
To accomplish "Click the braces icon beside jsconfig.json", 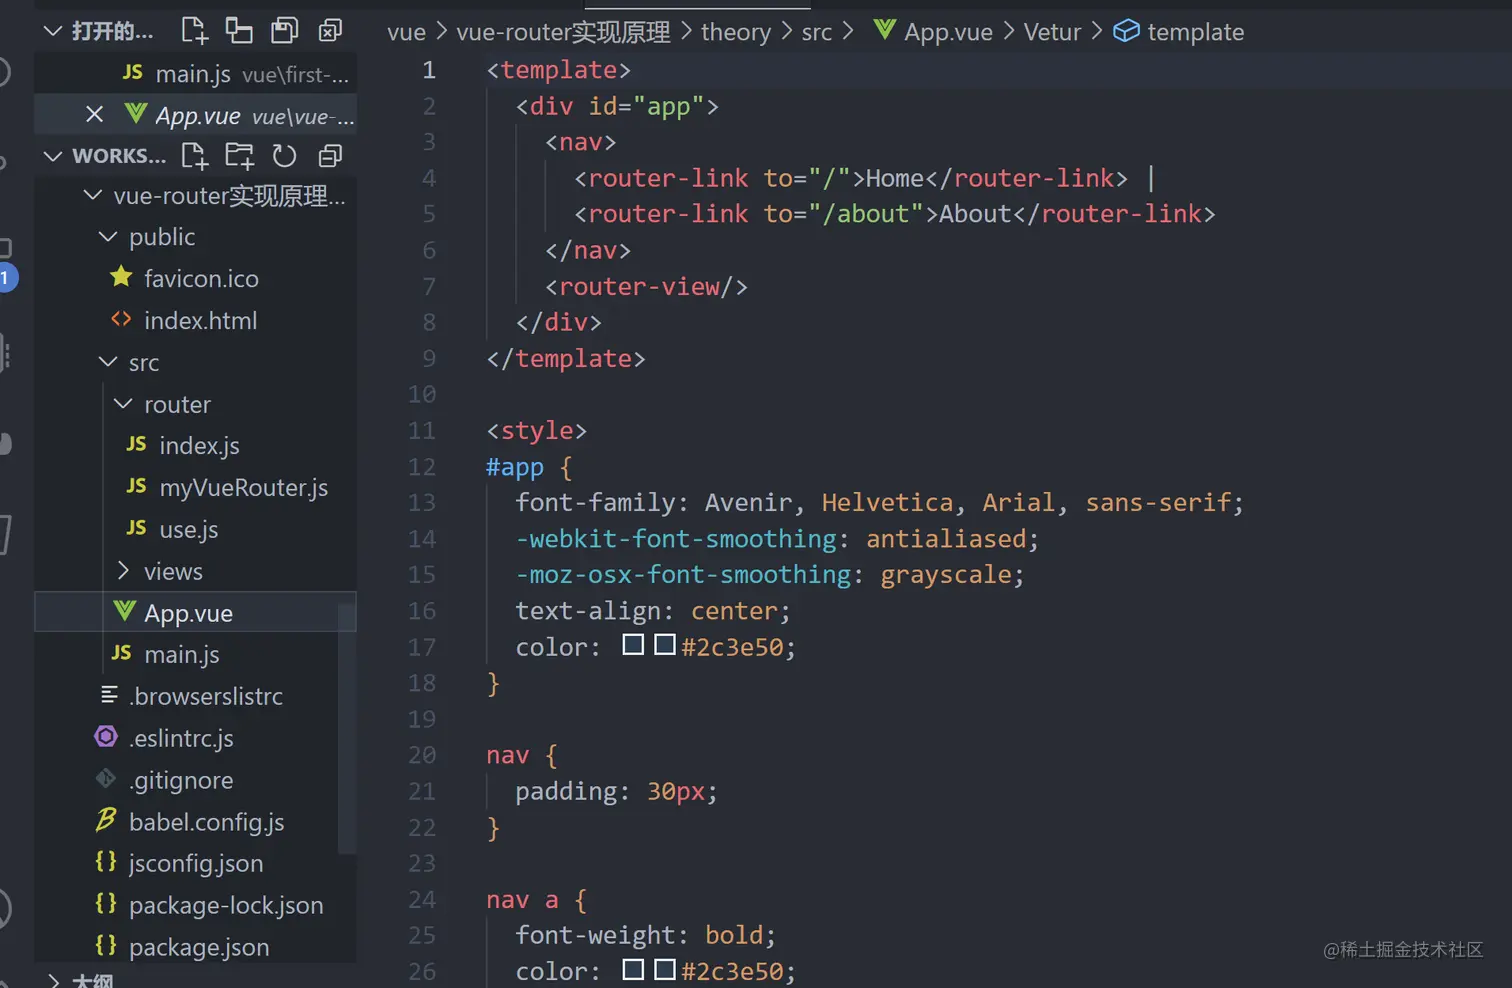I will pos(106,861).
